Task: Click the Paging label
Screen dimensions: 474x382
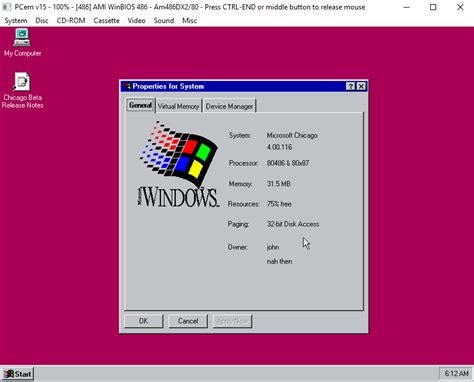Action: click(x=238, y=224)
